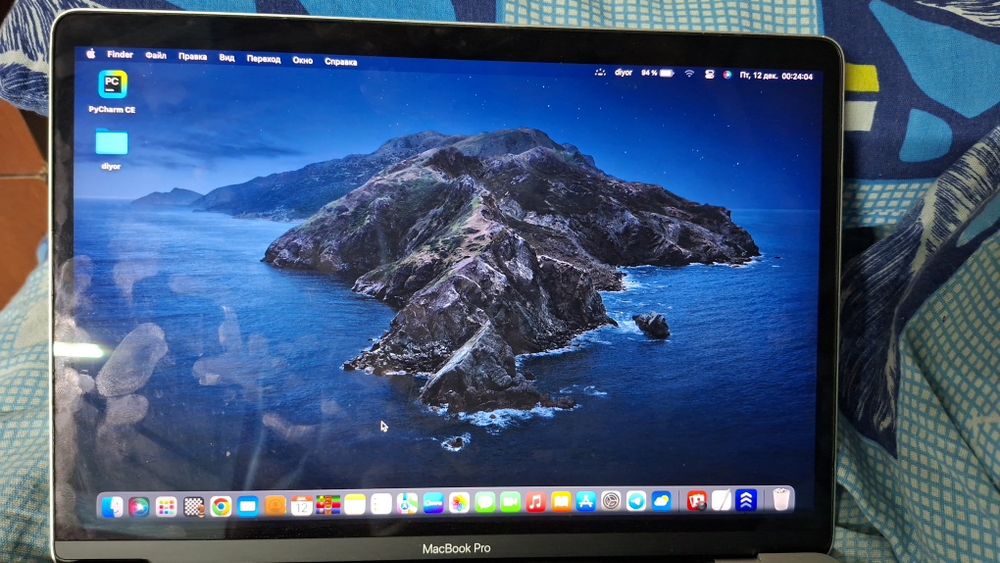Click the leftmost status icon beside diyor
1000x563 pixels.
600,72
